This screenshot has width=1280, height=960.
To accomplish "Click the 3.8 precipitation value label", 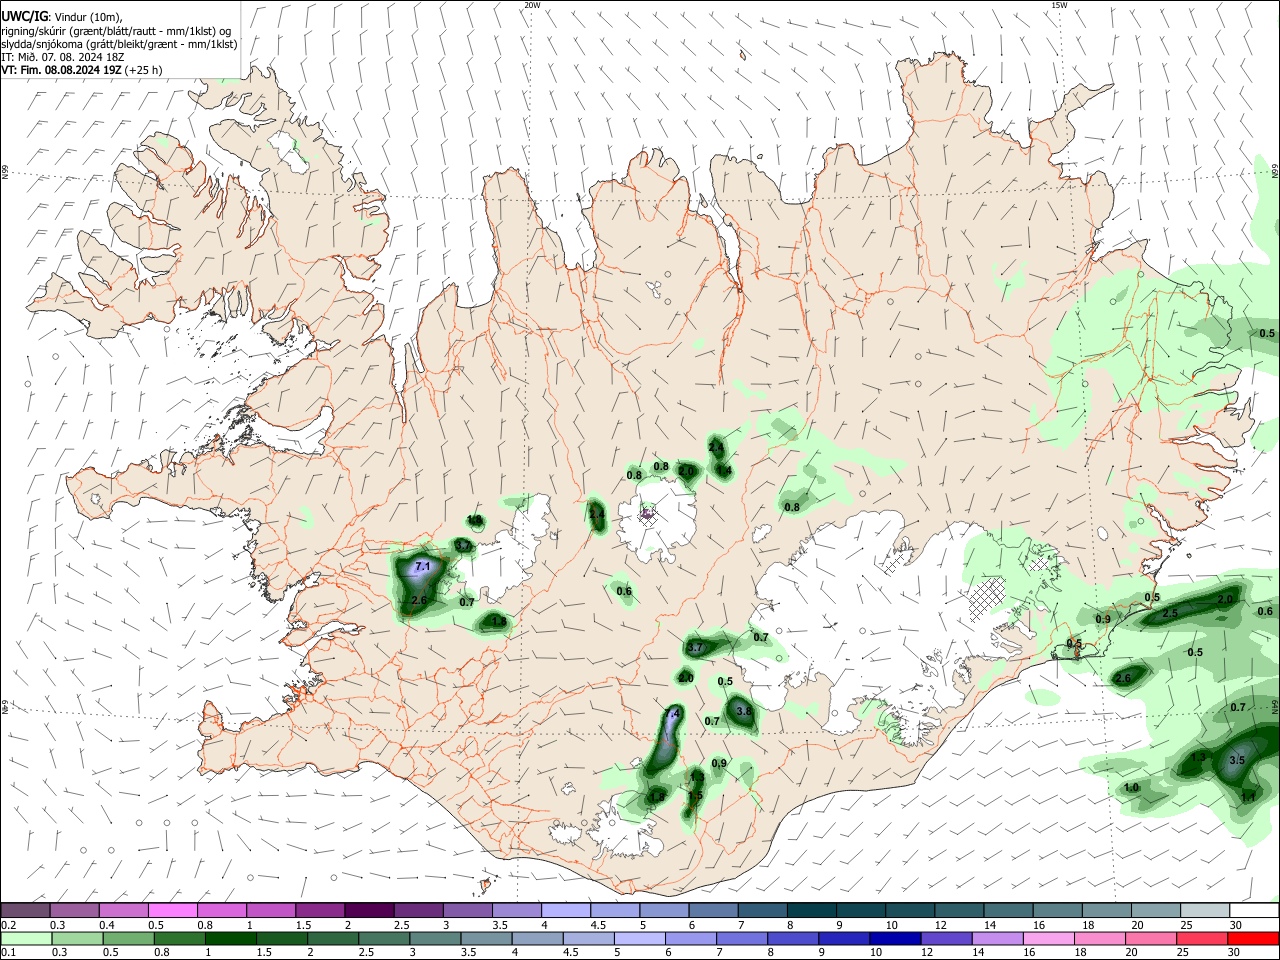I will [744, 711].
